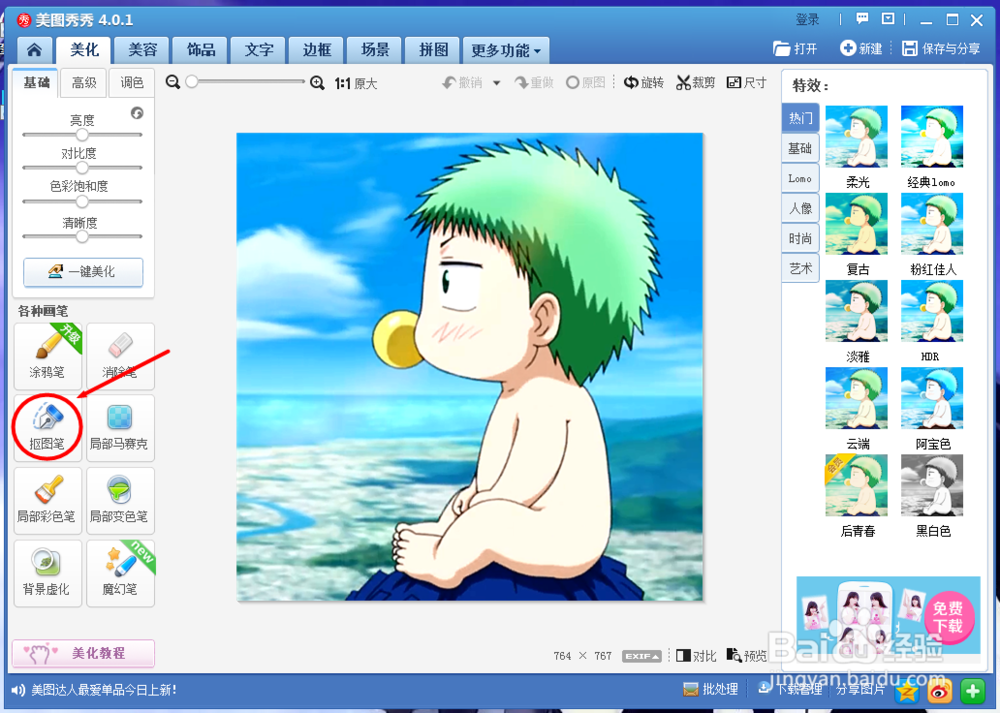1000x713 pixels.
Task: Click the green plus icon in status bar
Action: click(x=973, y=691)
